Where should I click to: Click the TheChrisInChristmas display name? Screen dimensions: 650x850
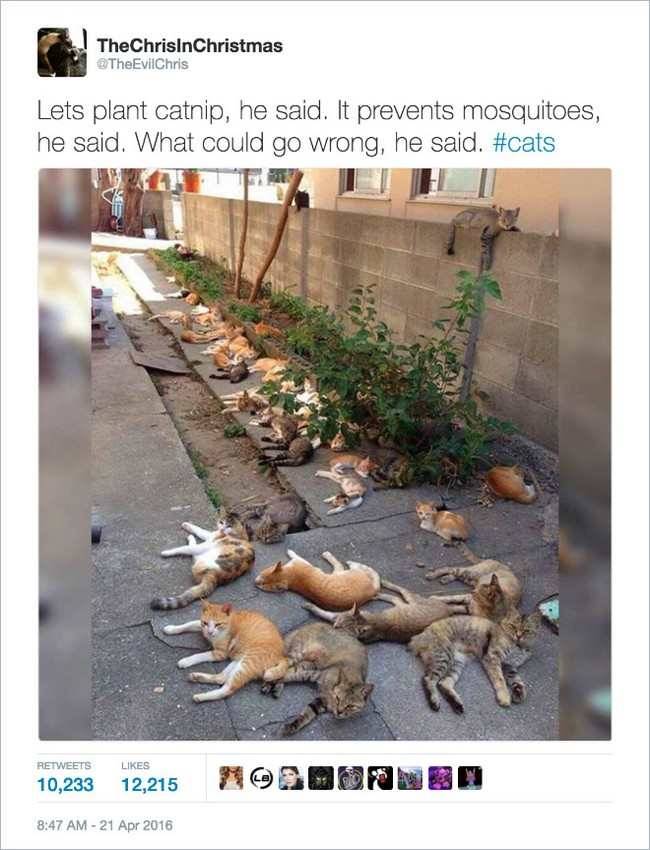click(190, 46)
